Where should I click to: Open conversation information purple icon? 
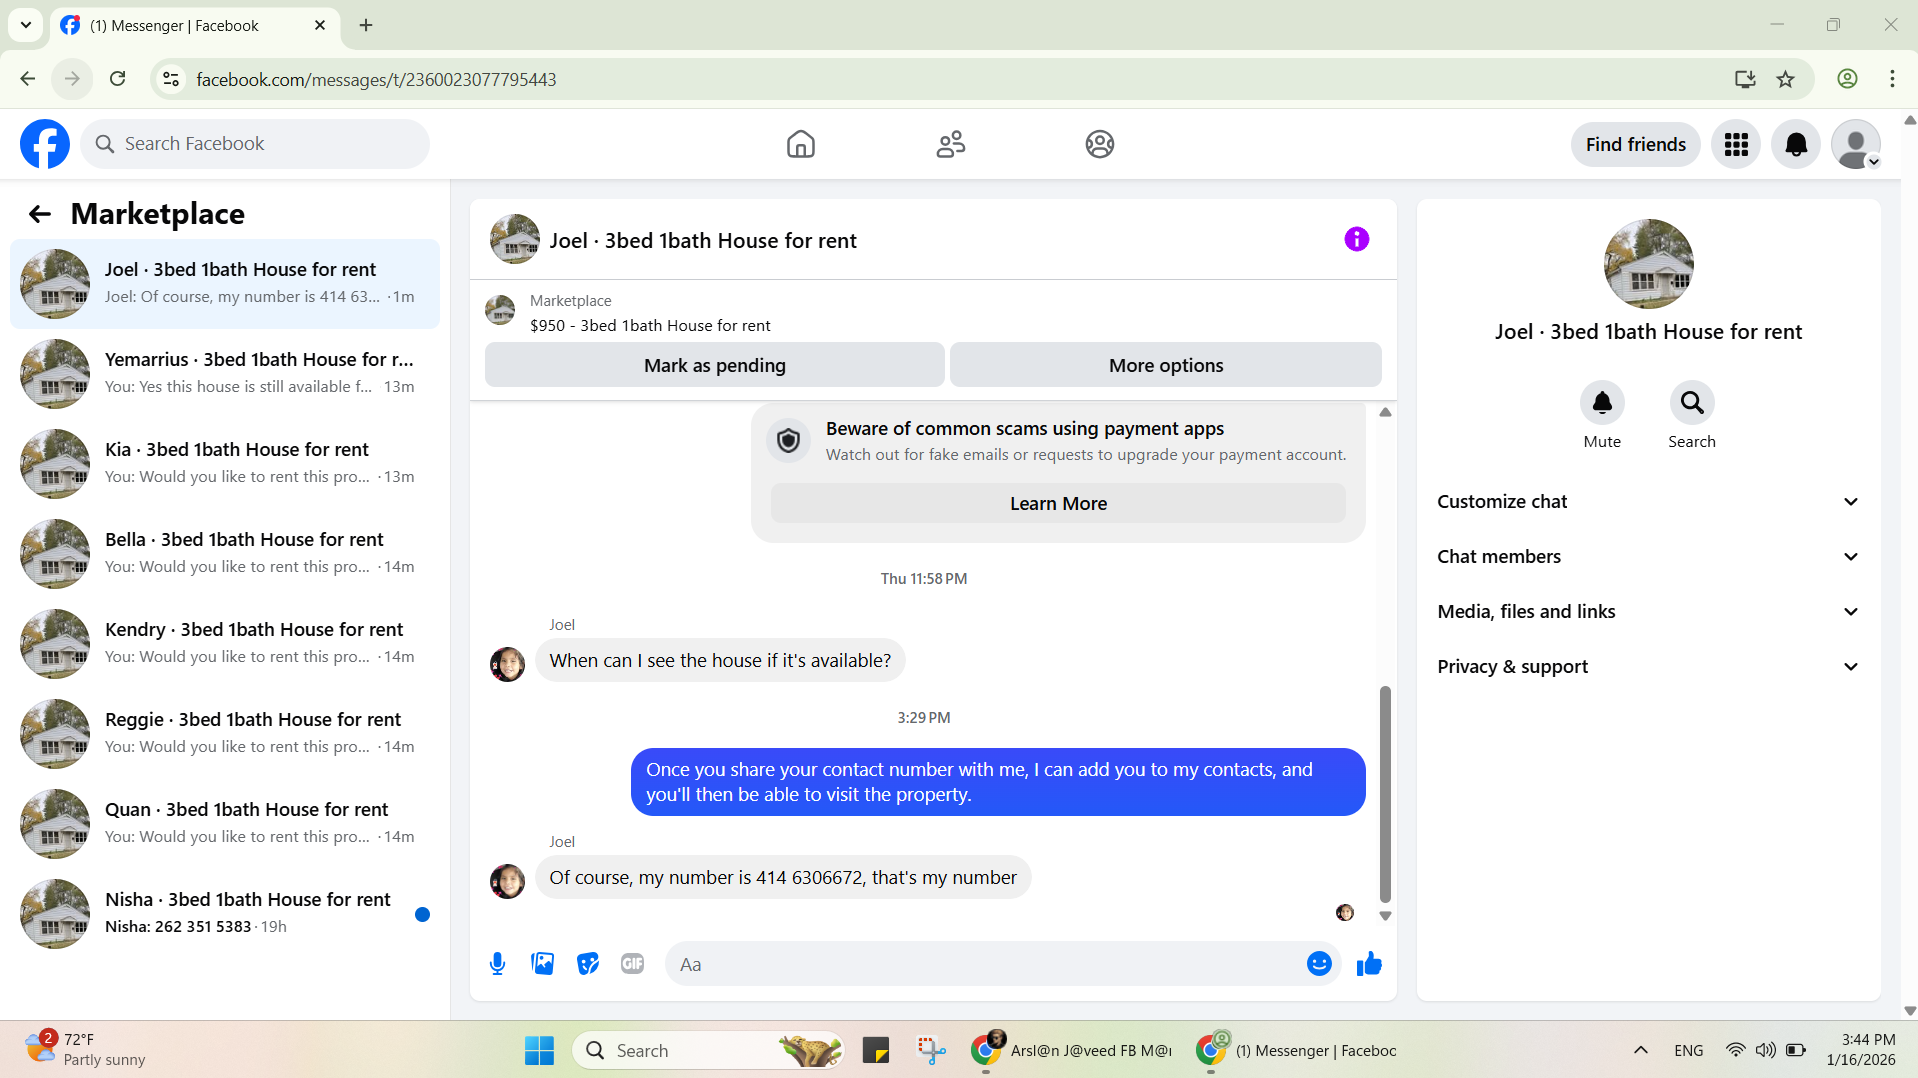tap(1356, 239)
